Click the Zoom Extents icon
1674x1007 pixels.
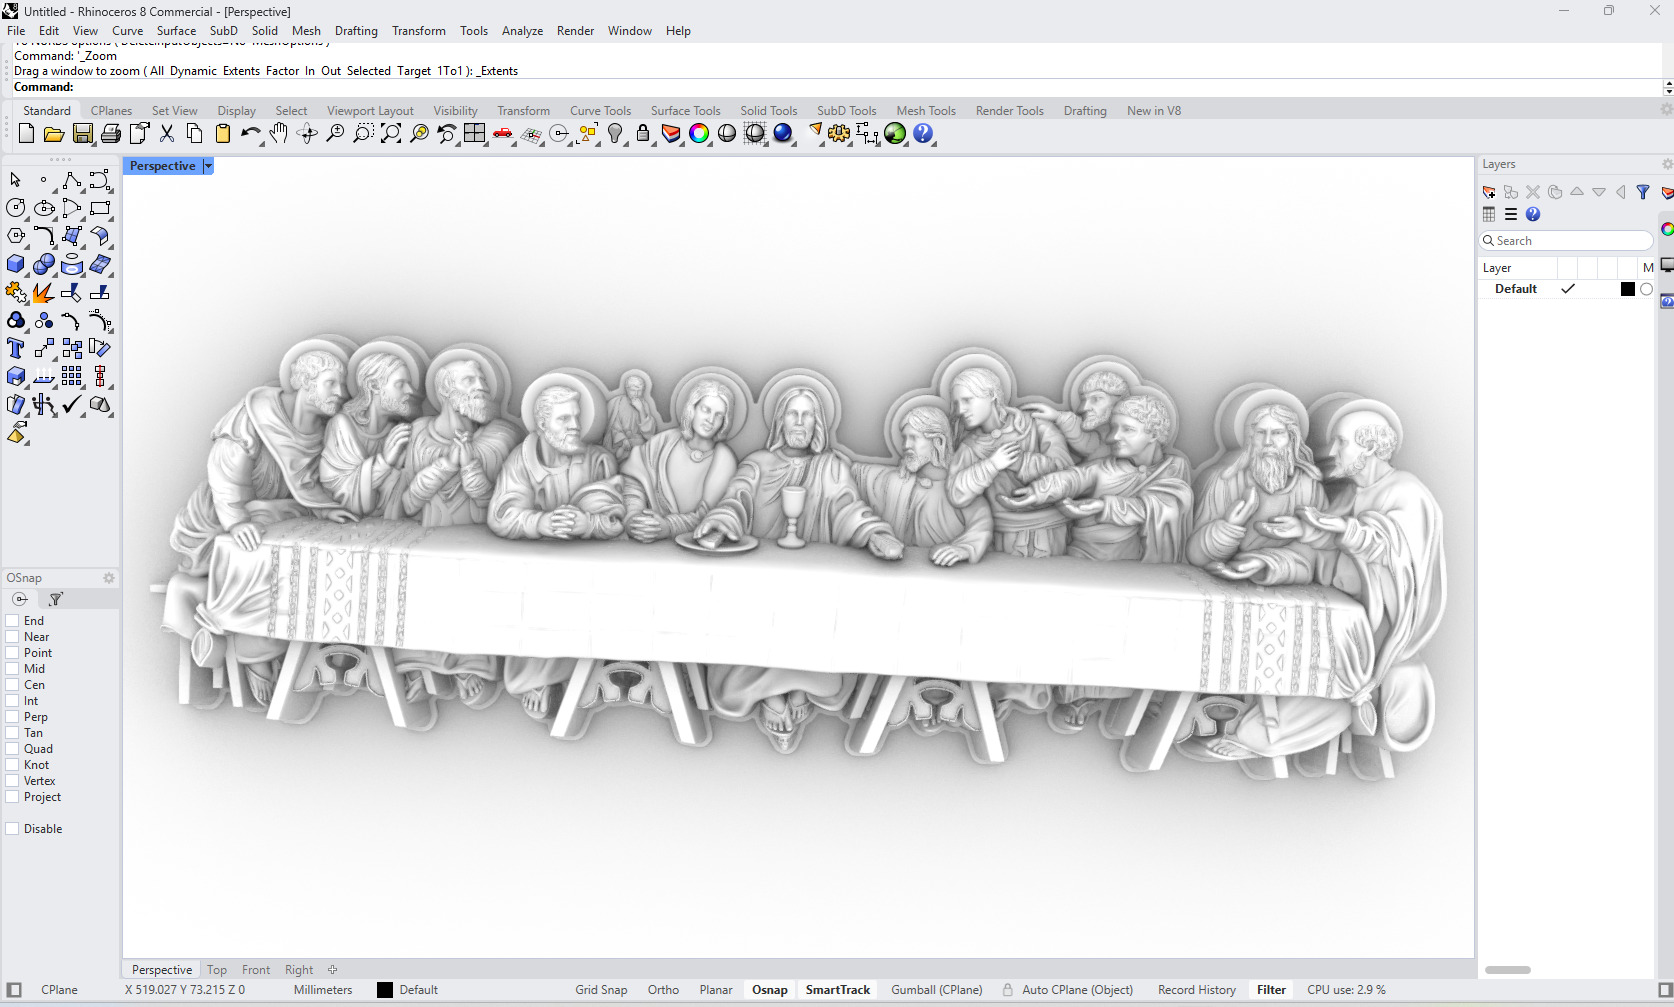point(391,134)
